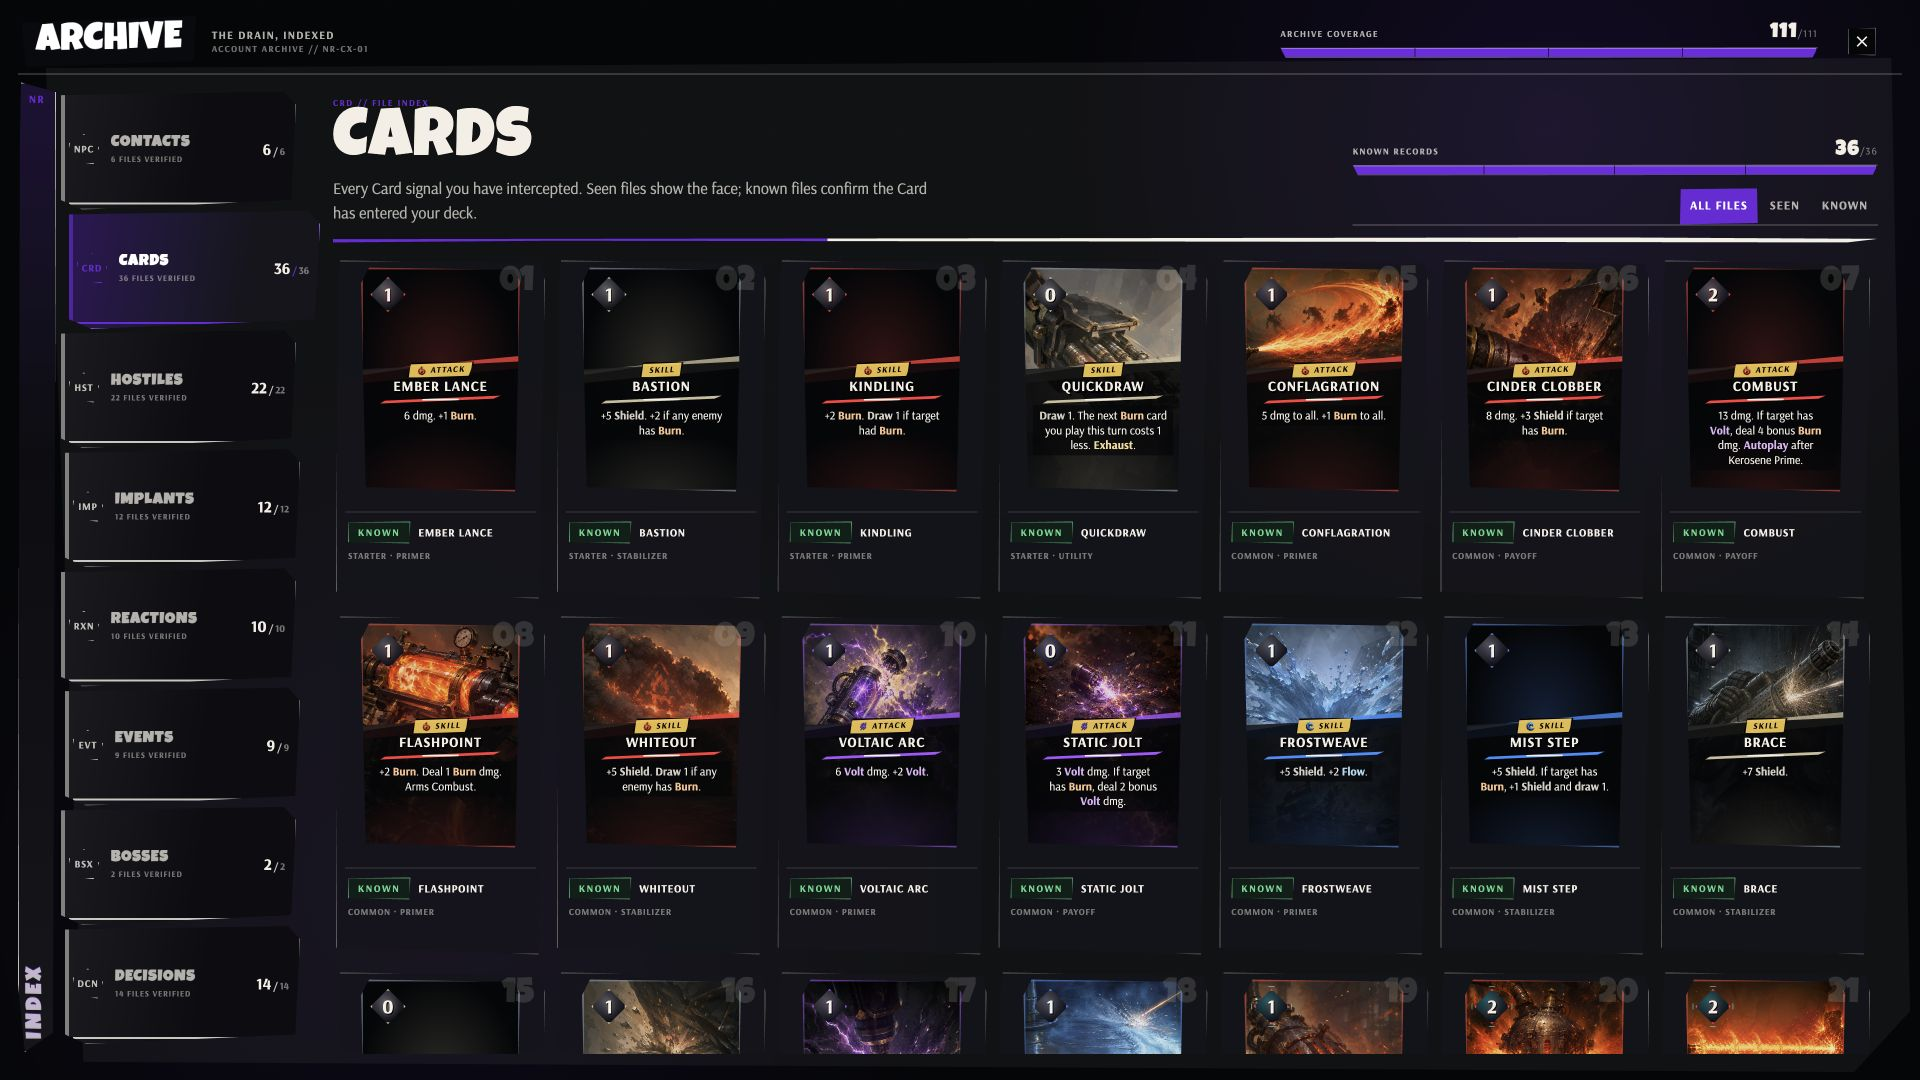Click the CRD badge beside Cards
Image resolution: width=1920 pixels, height=1080 pixels.
point(92,268)
